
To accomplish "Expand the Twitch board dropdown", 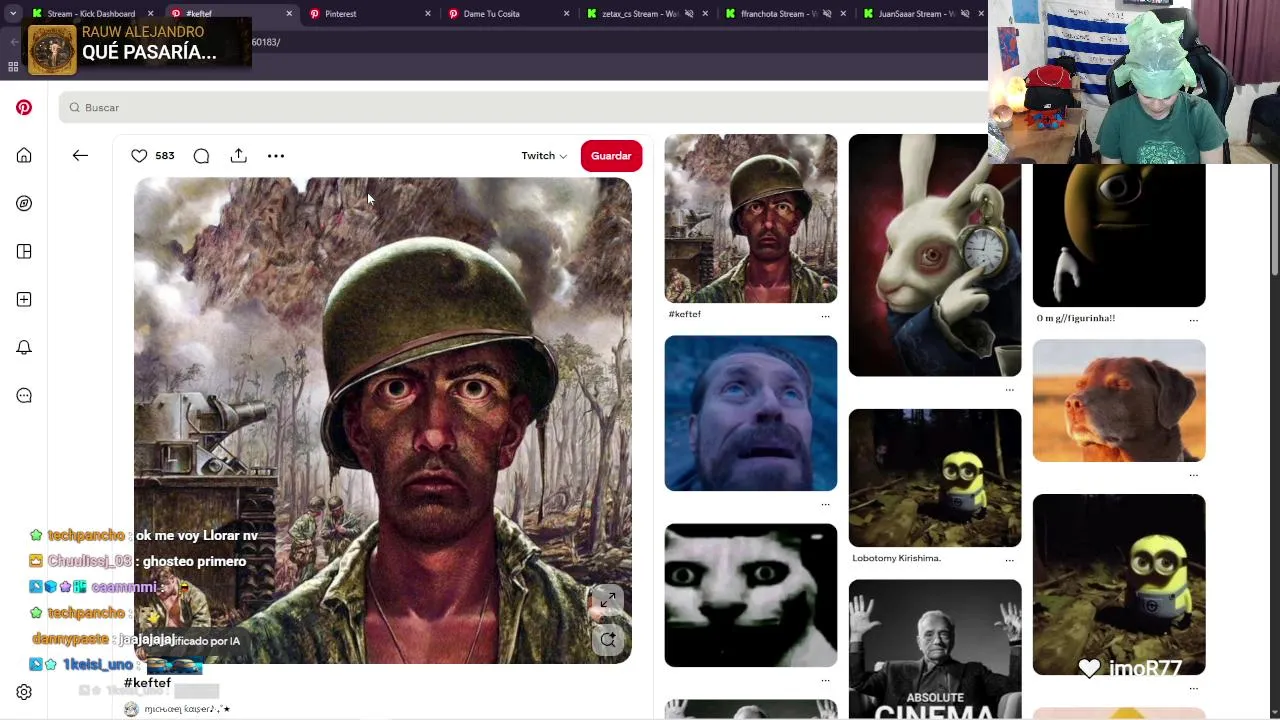I will pos(544,155).
